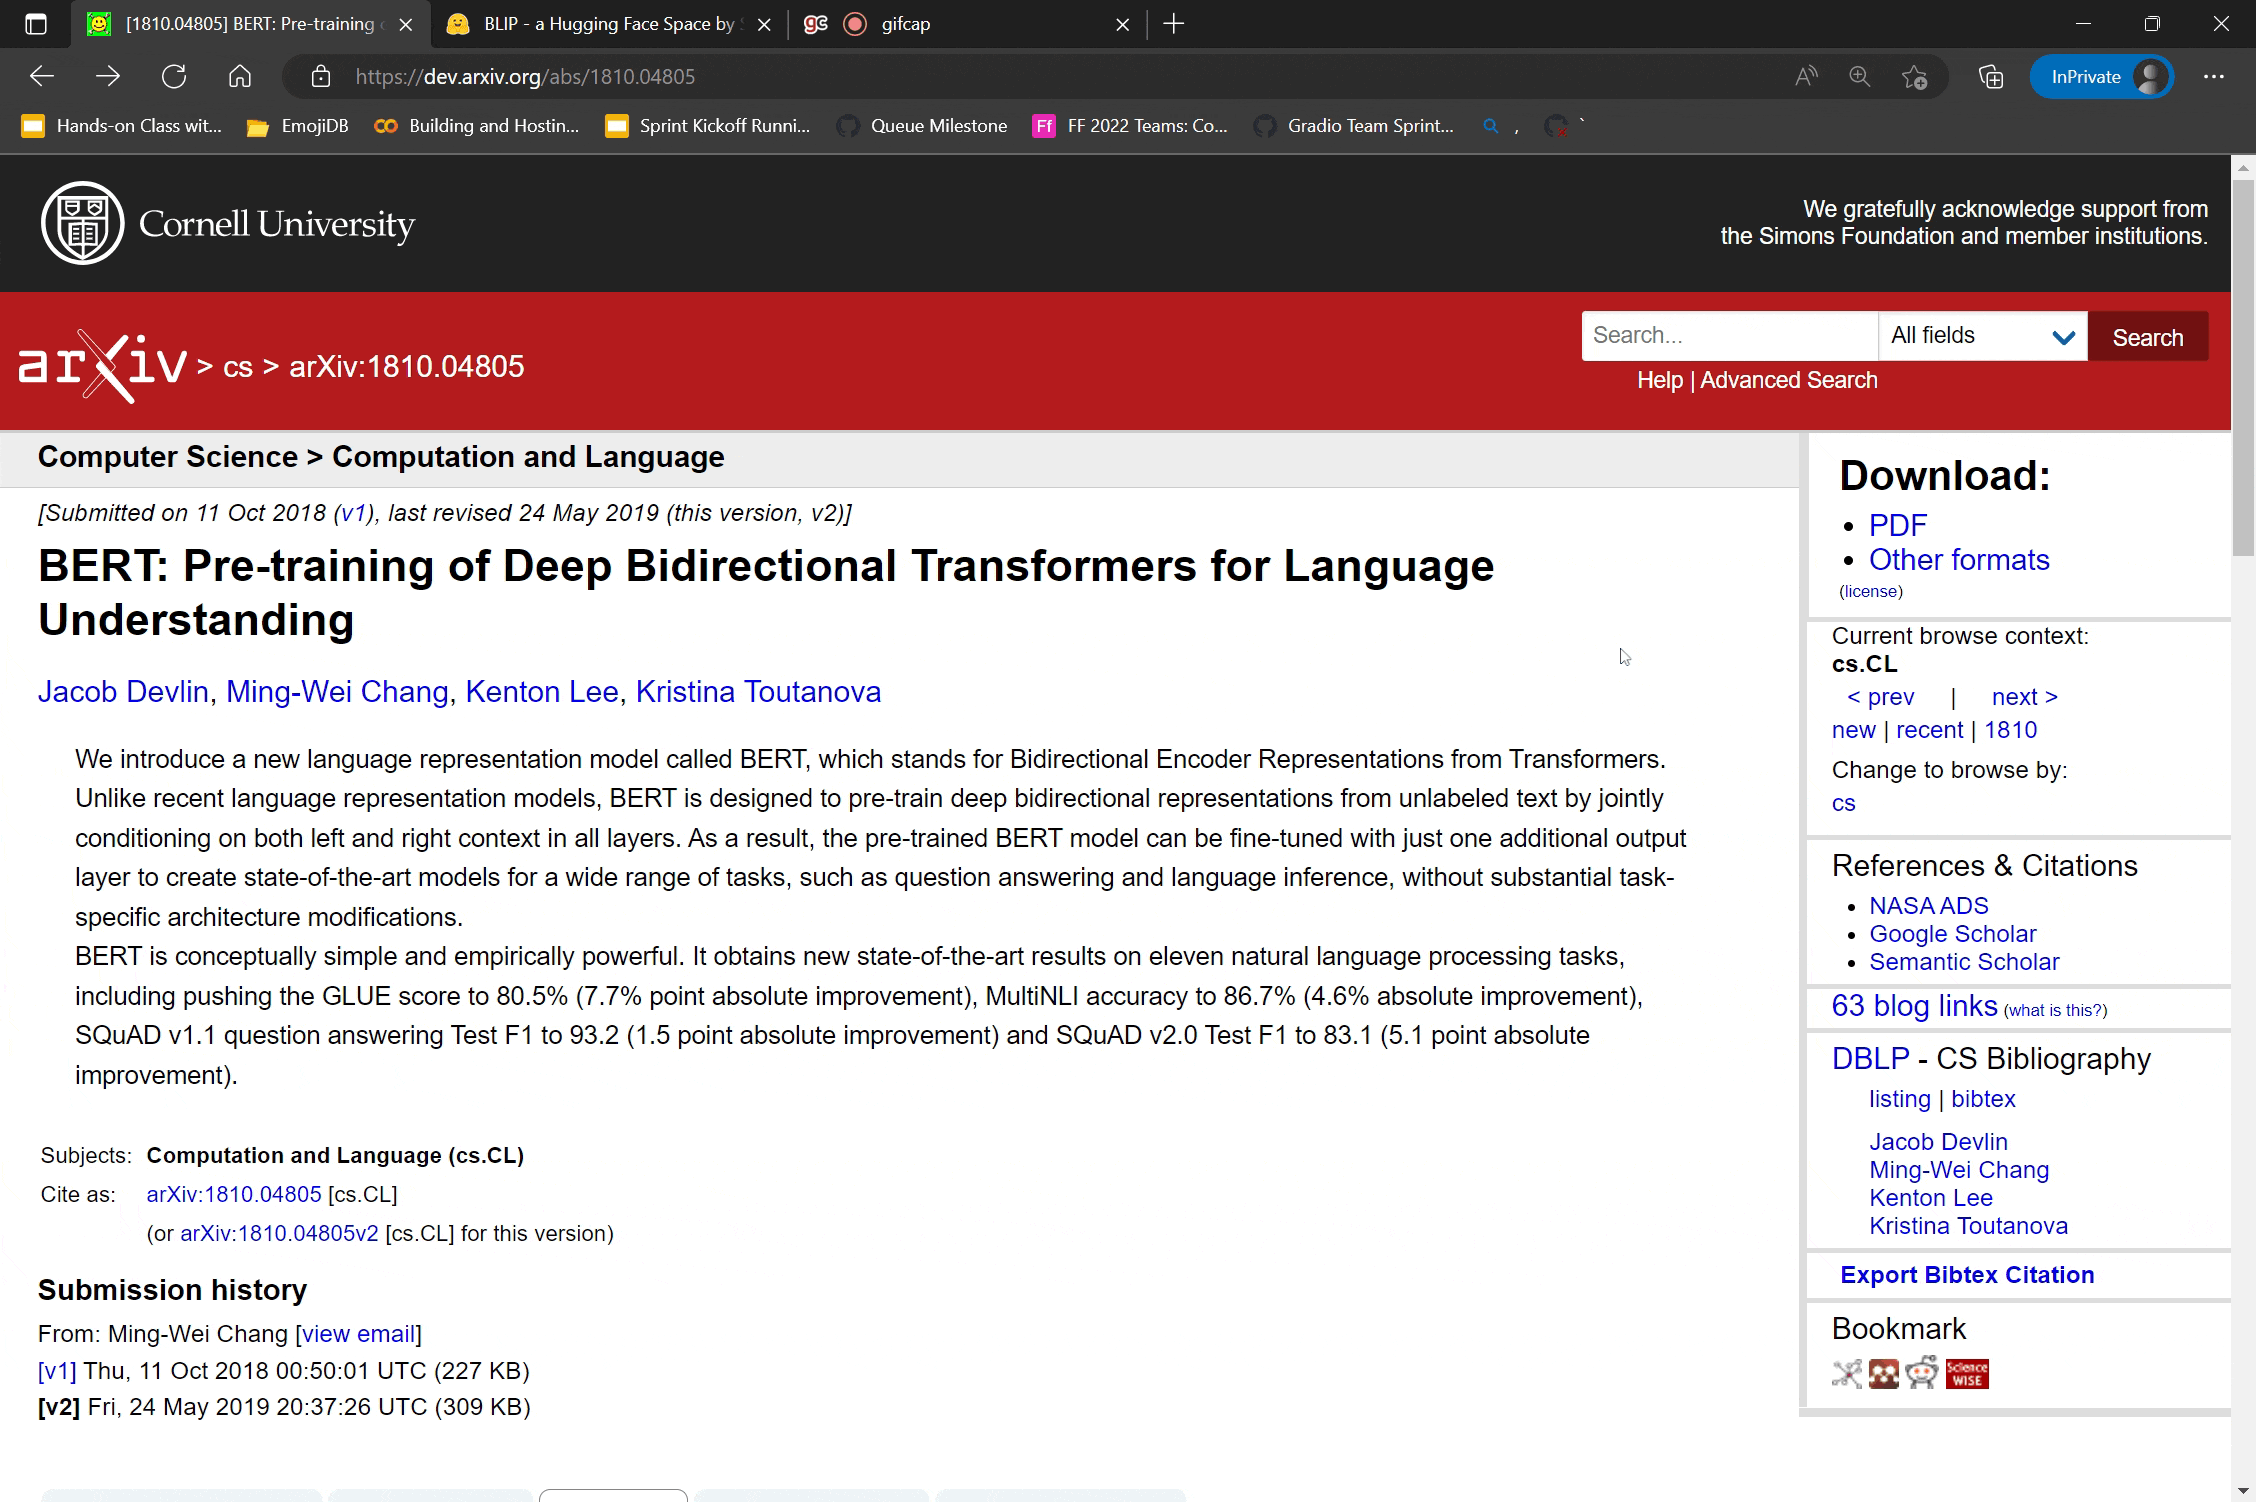Click Download PDF button
This screenshot has height=1502, width=2256.
(x=1897, y=525)
